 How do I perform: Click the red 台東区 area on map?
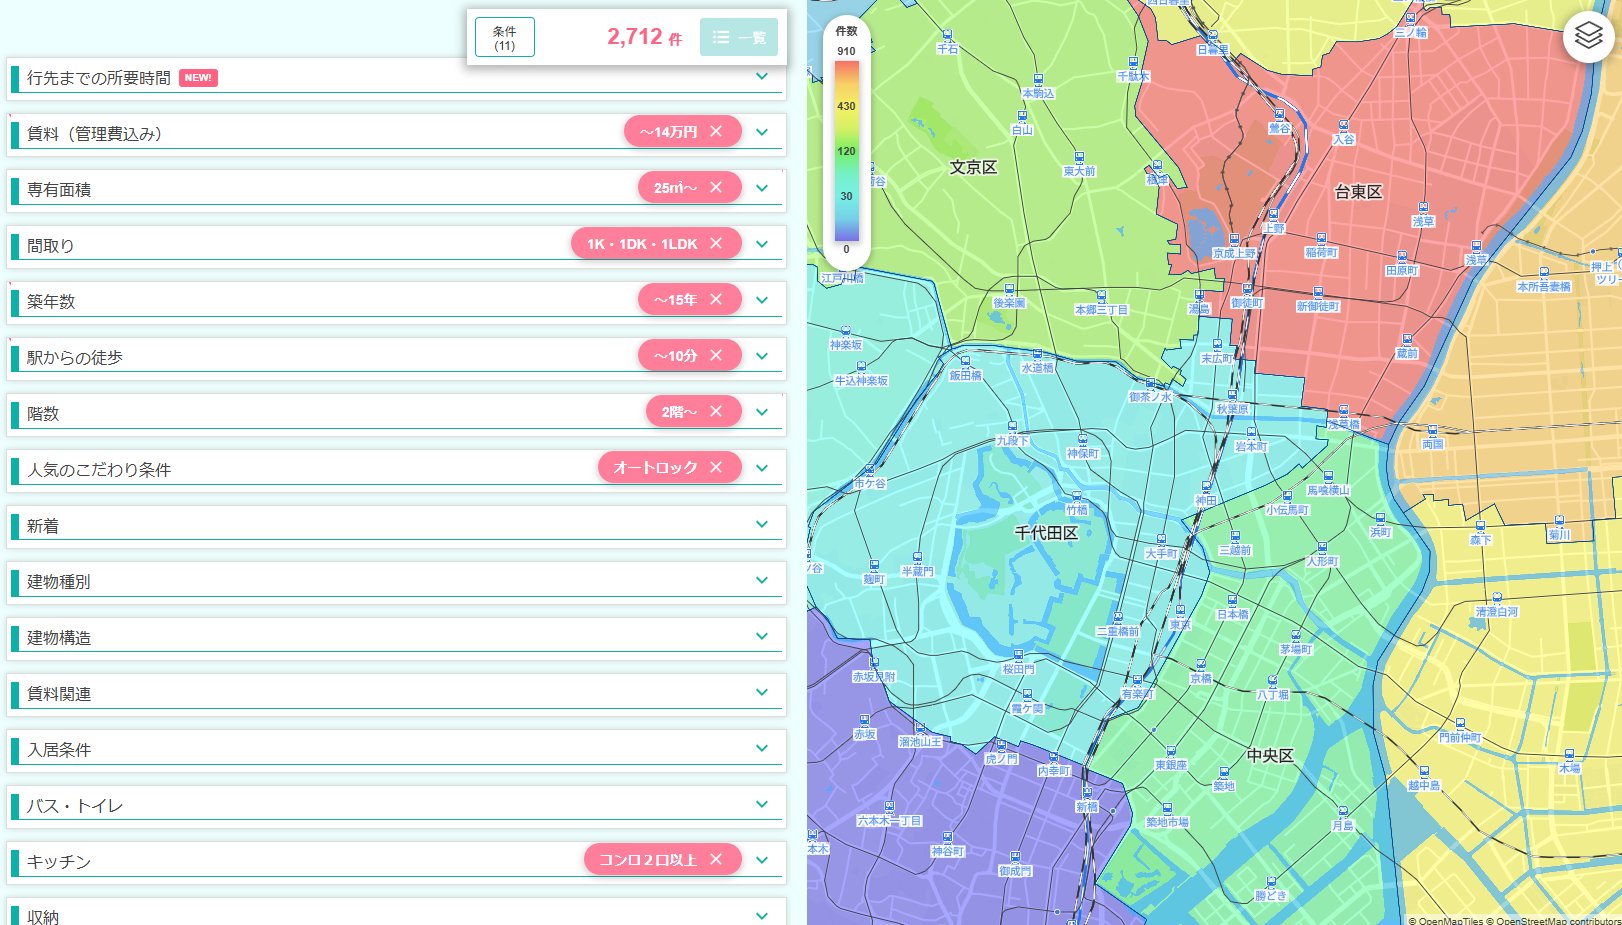tap(1358, 192)
